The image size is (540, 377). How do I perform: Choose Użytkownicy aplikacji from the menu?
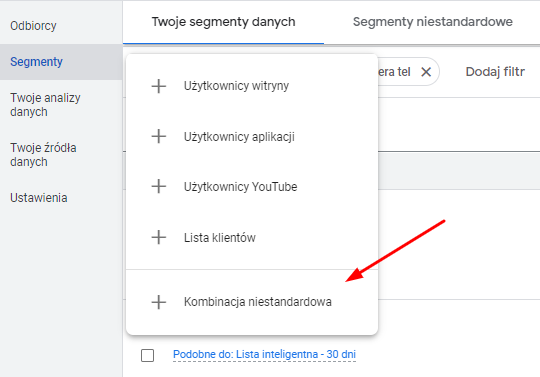252,137
